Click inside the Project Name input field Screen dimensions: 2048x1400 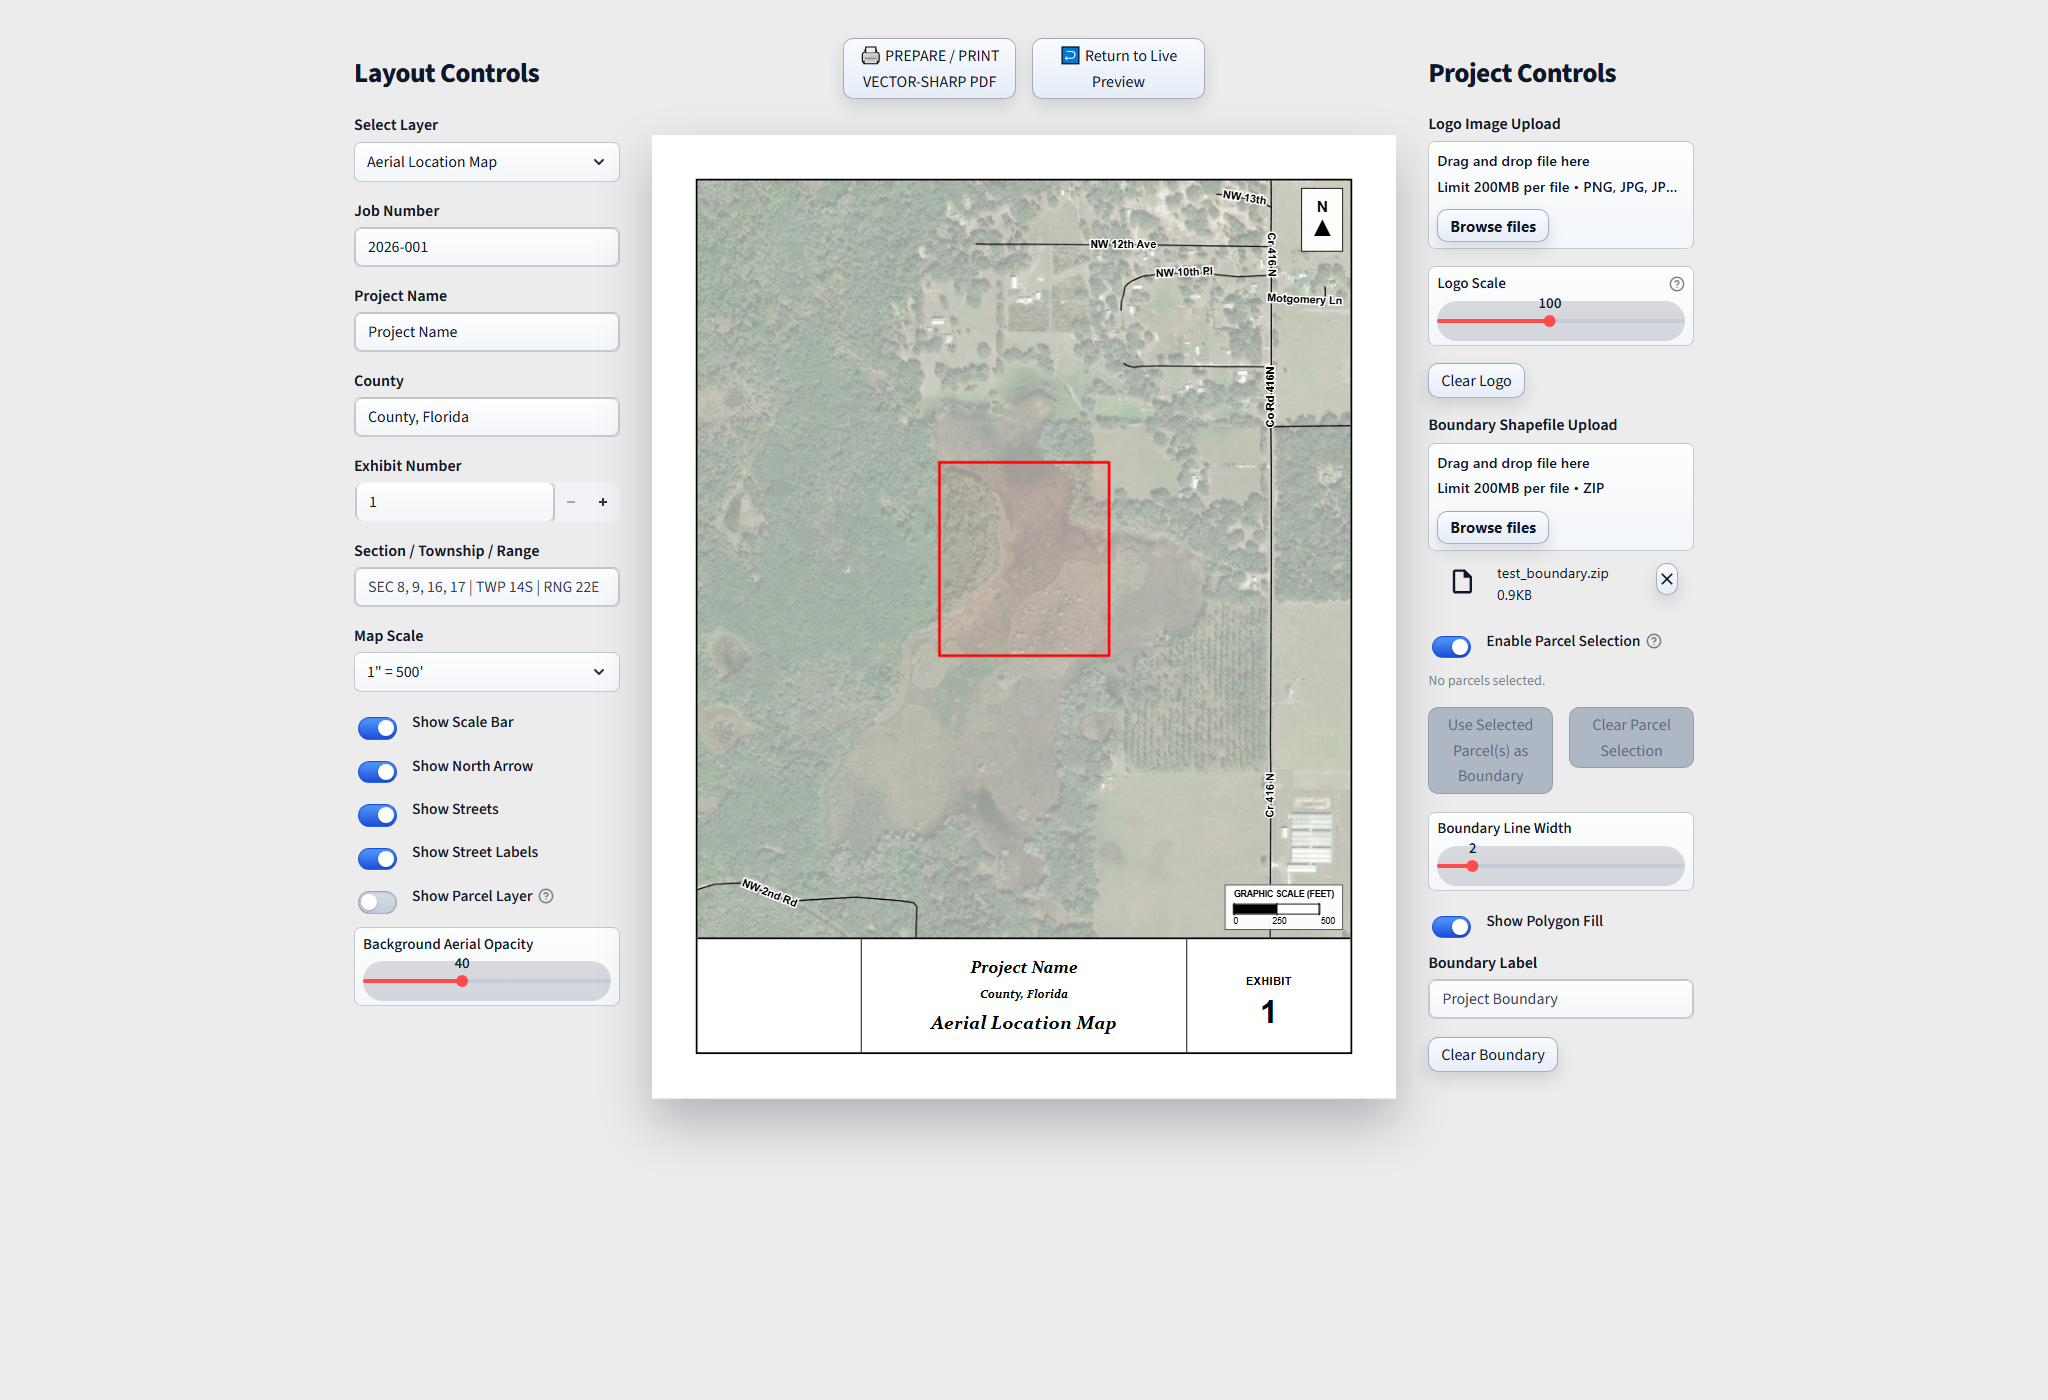(486, 331)
